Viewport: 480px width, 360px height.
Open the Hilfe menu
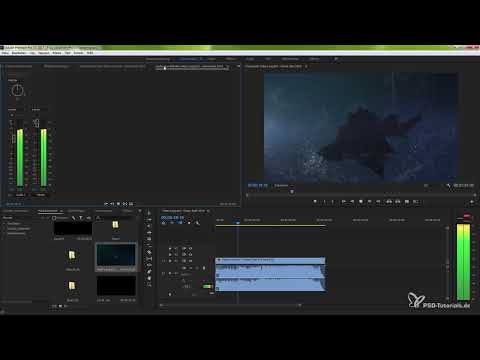pyautogui.click(x=90, y=53)
